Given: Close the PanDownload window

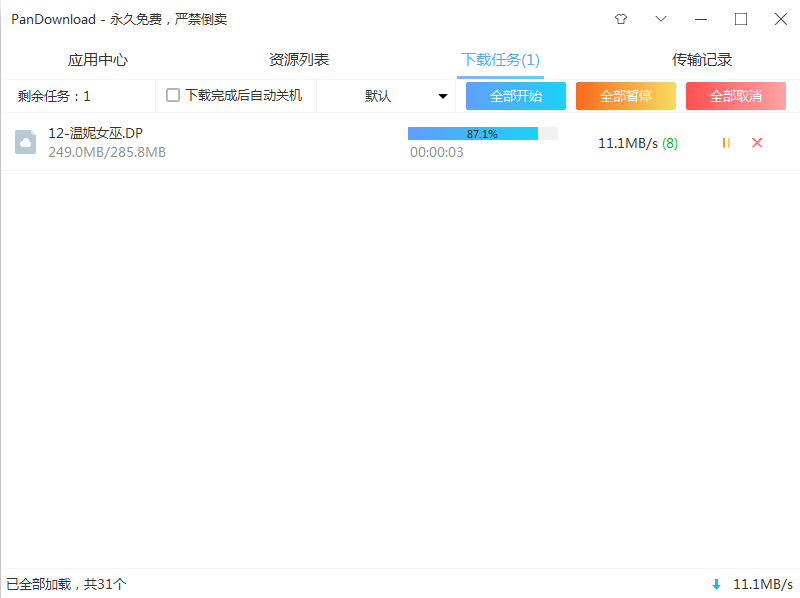Looking at the screenshot, I should click(x=781, y=19).
